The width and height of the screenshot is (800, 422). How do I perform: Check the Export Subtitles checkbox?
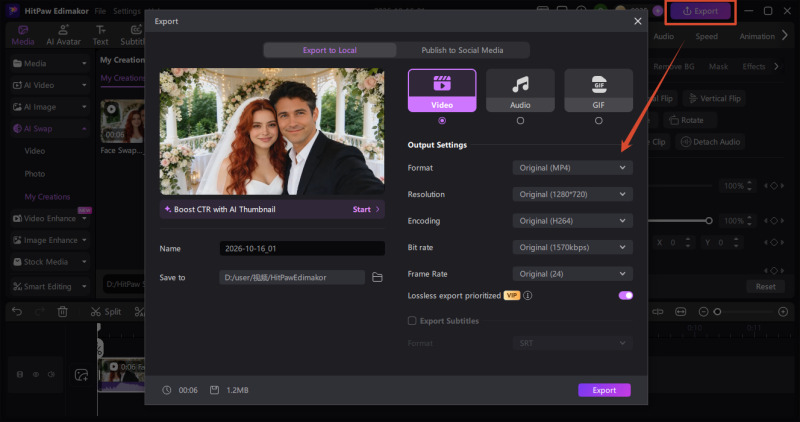(412, 320)
